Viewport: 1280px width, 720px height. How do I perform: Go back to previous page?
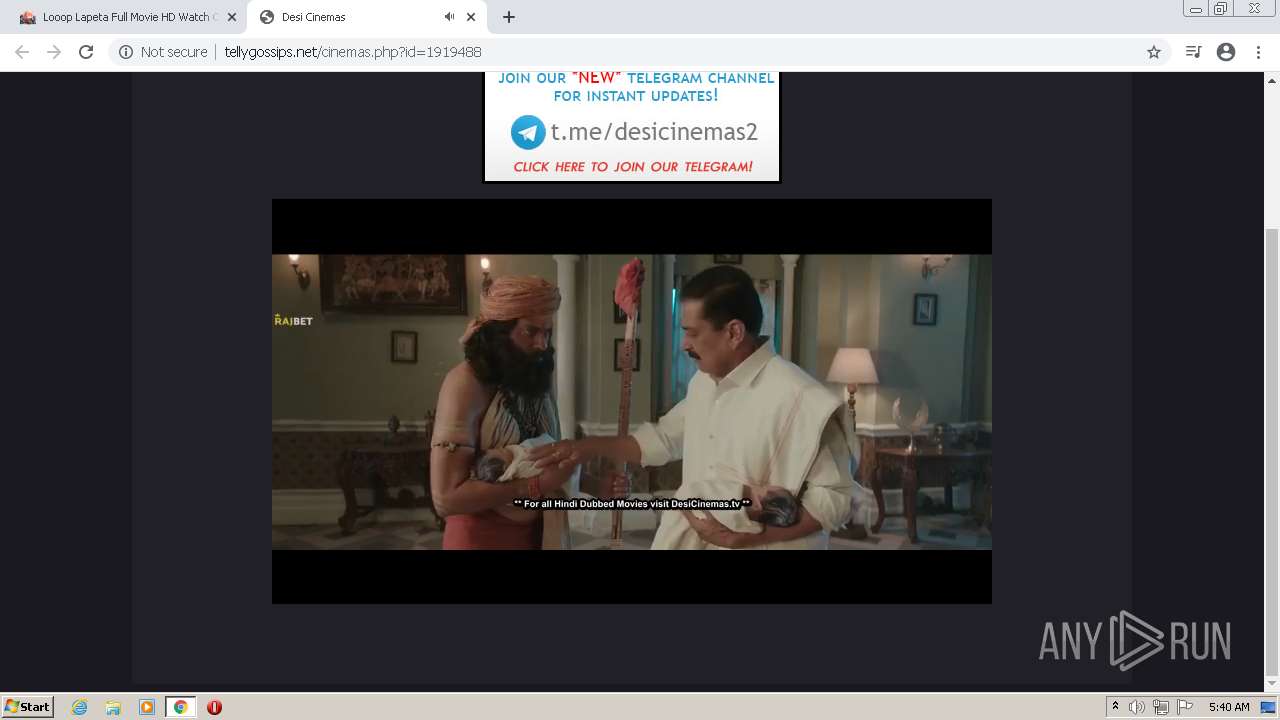click(x=22, y=52)
